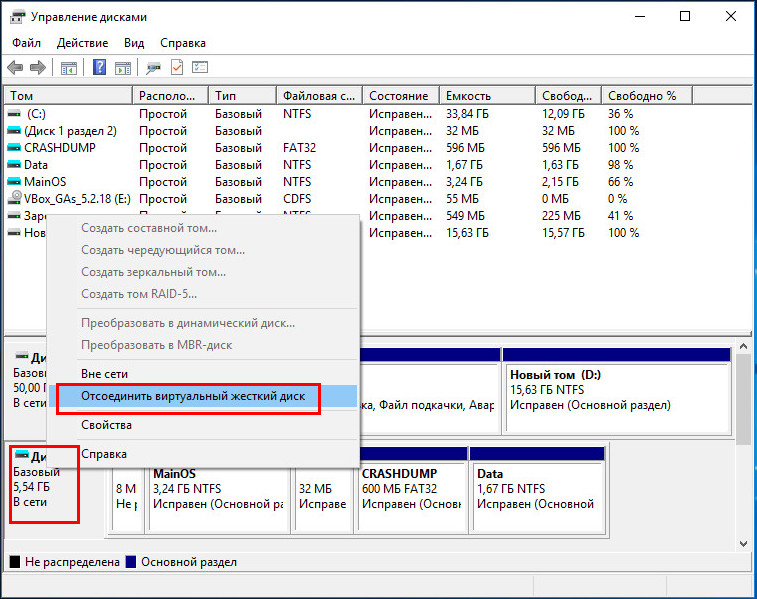The image size is (757, 599).
Task: Select the Новый том (D:) partition block
Action: (x=617, y=390)
